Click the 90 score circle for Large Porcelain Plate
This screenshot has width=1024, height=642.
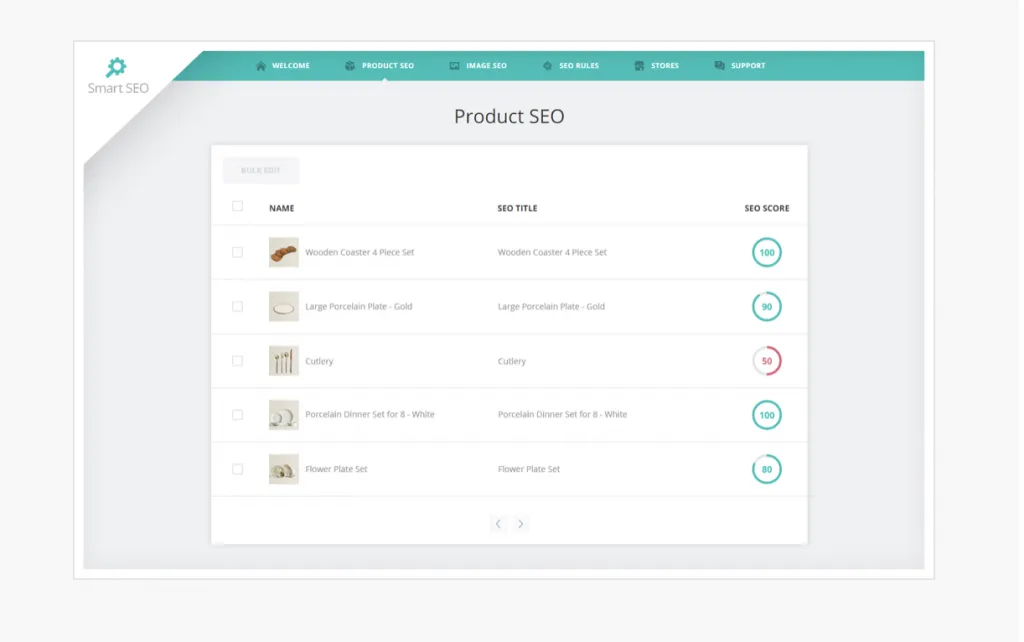(767, 306)
